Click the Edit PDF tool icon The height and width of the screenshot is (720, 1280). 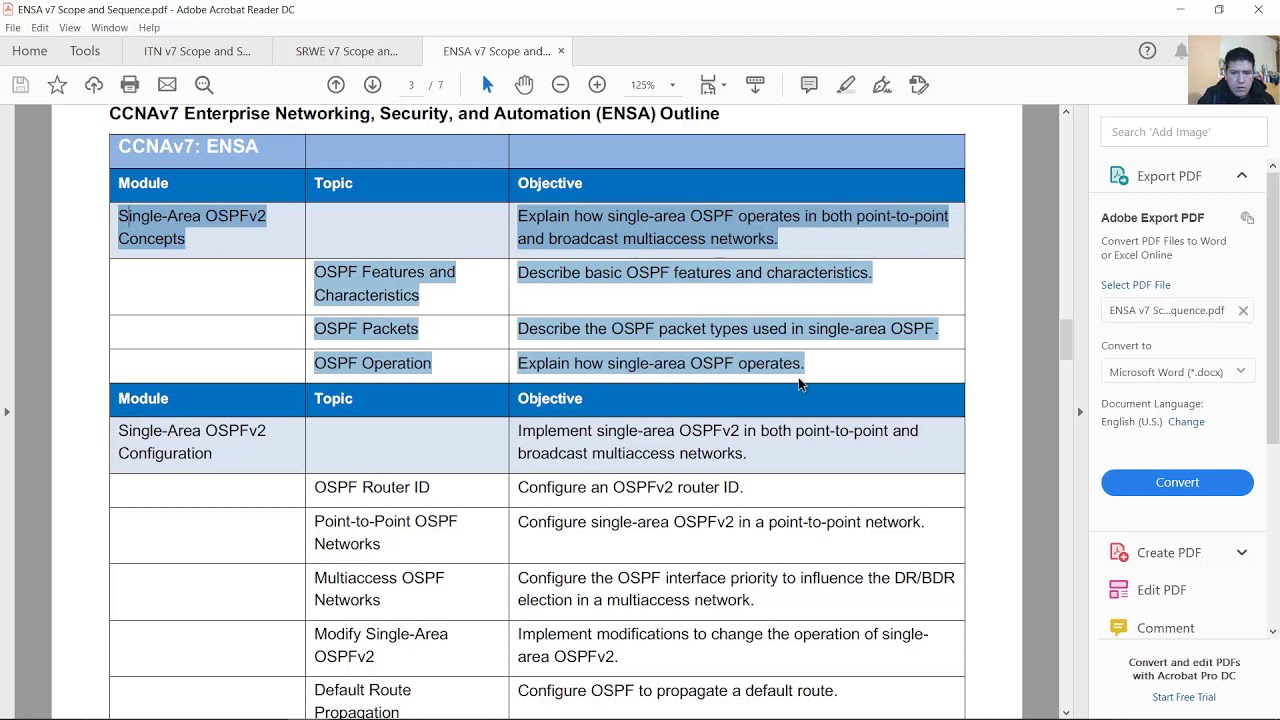[x=1119, y=590]
